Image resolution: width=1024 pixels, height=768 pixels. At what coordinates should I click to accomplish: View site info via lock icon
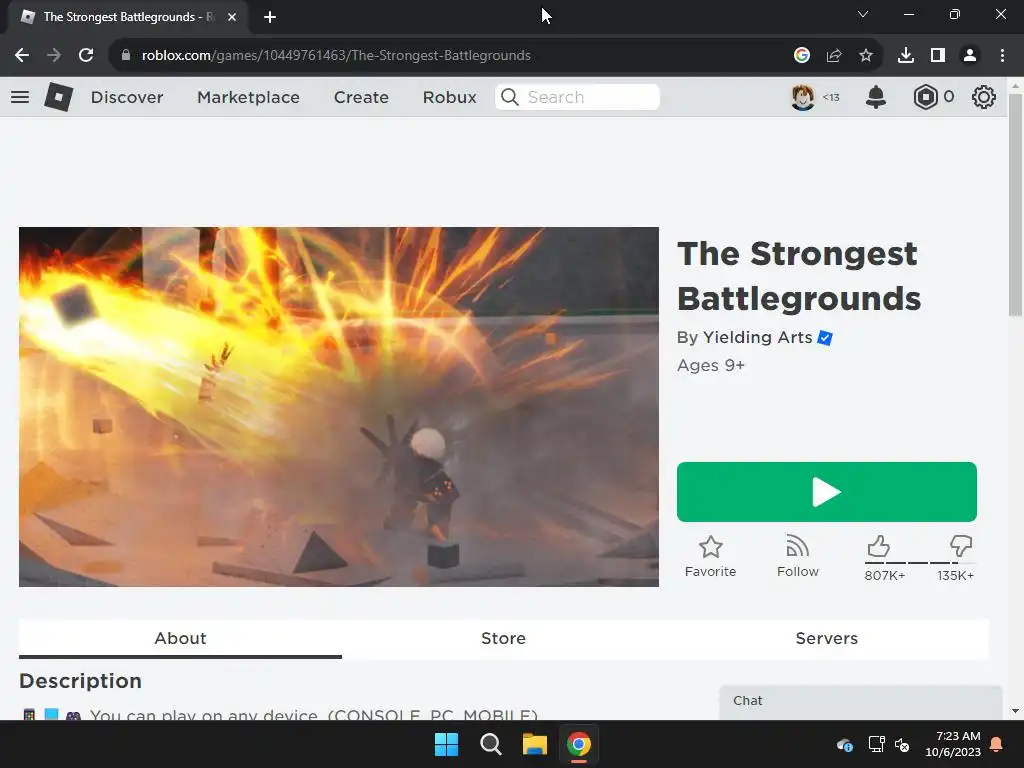coord(125,56)
